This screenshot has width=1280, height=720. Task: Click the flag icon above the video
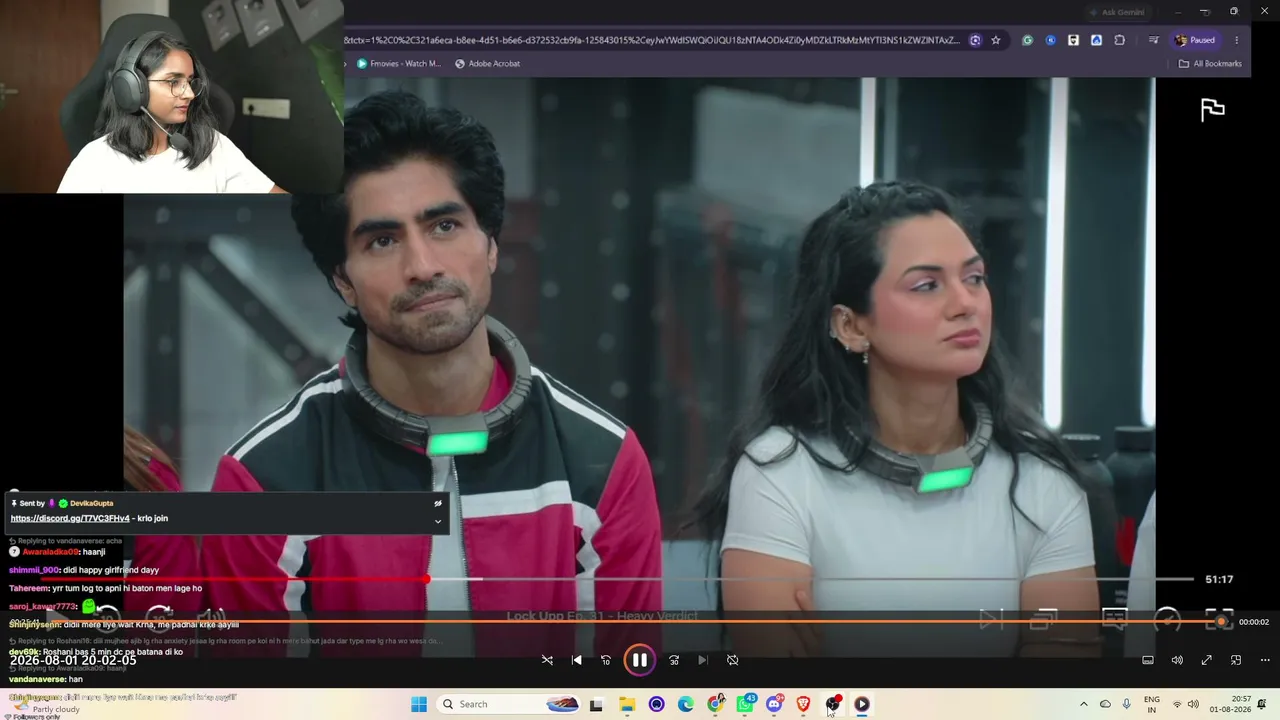pos(1213,110)
